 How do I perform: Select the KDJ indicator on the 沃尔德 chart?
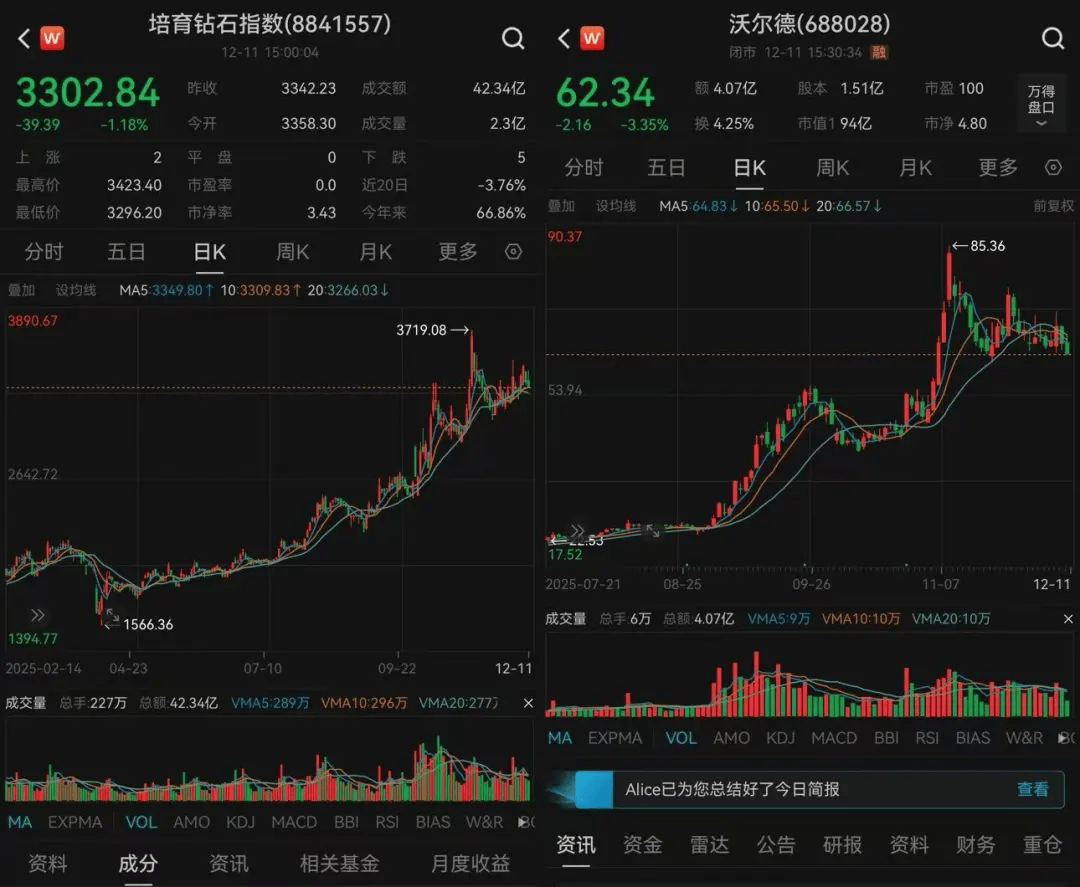pos(780,738)
